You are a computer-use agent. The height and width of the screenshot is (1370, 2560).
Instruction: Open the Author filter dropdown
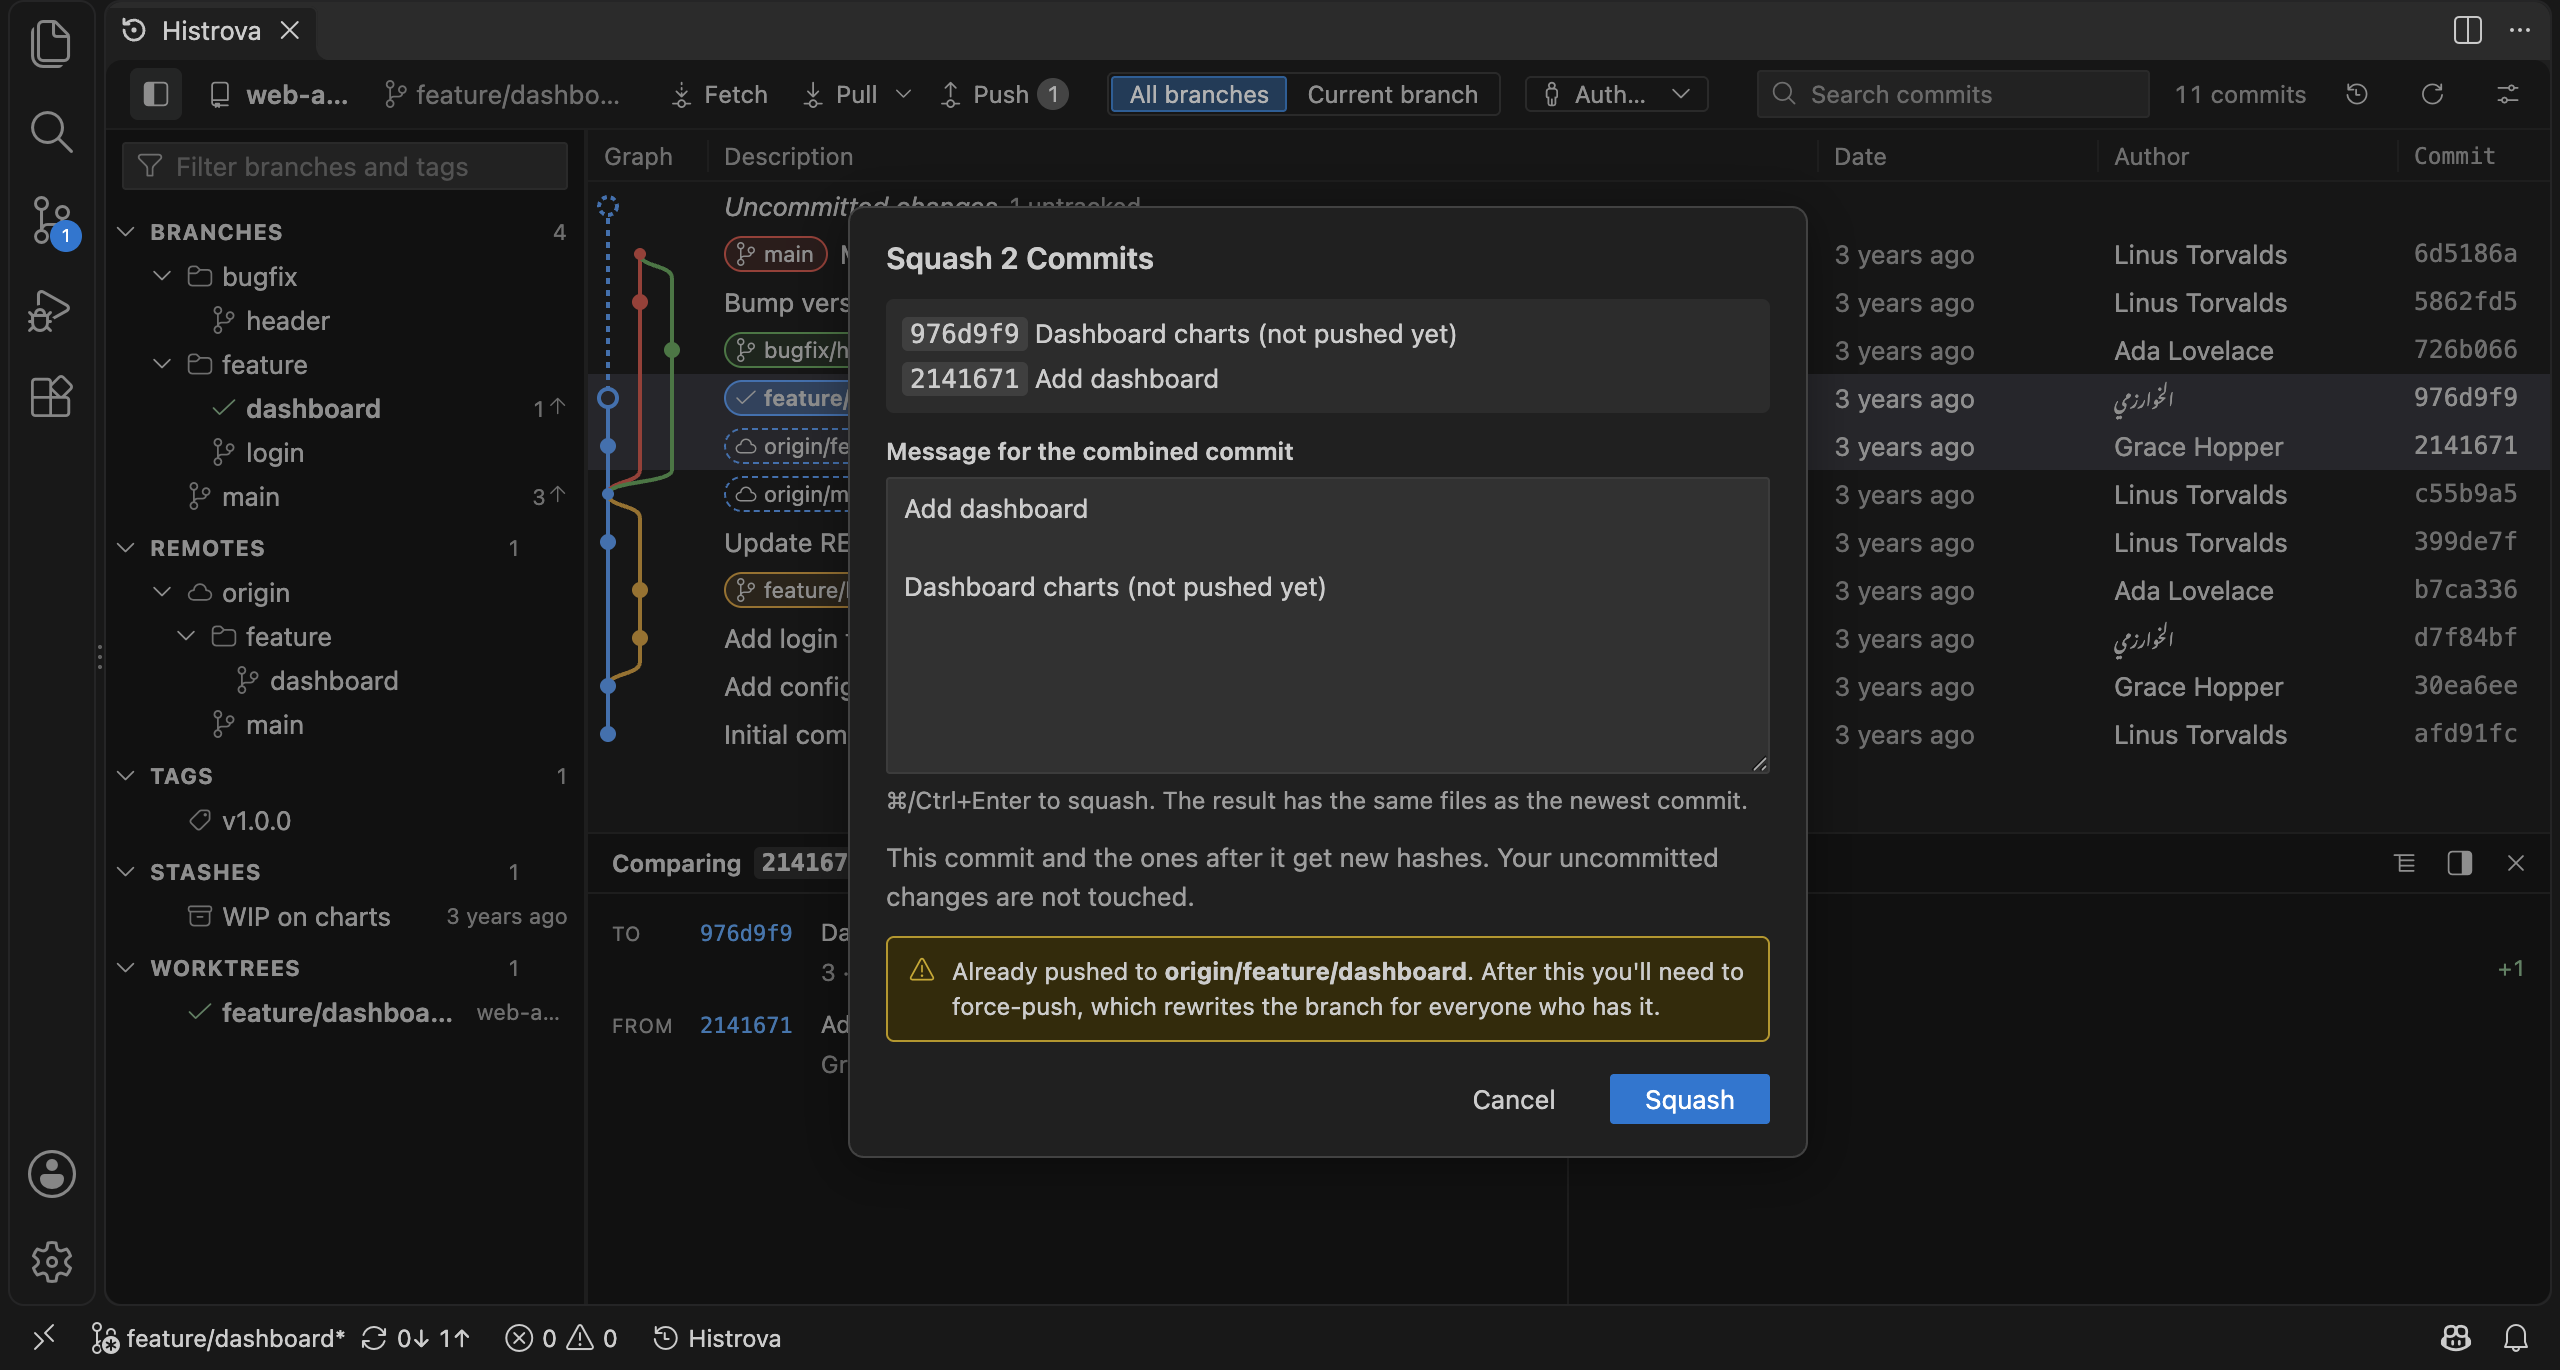click(1616, 94)
